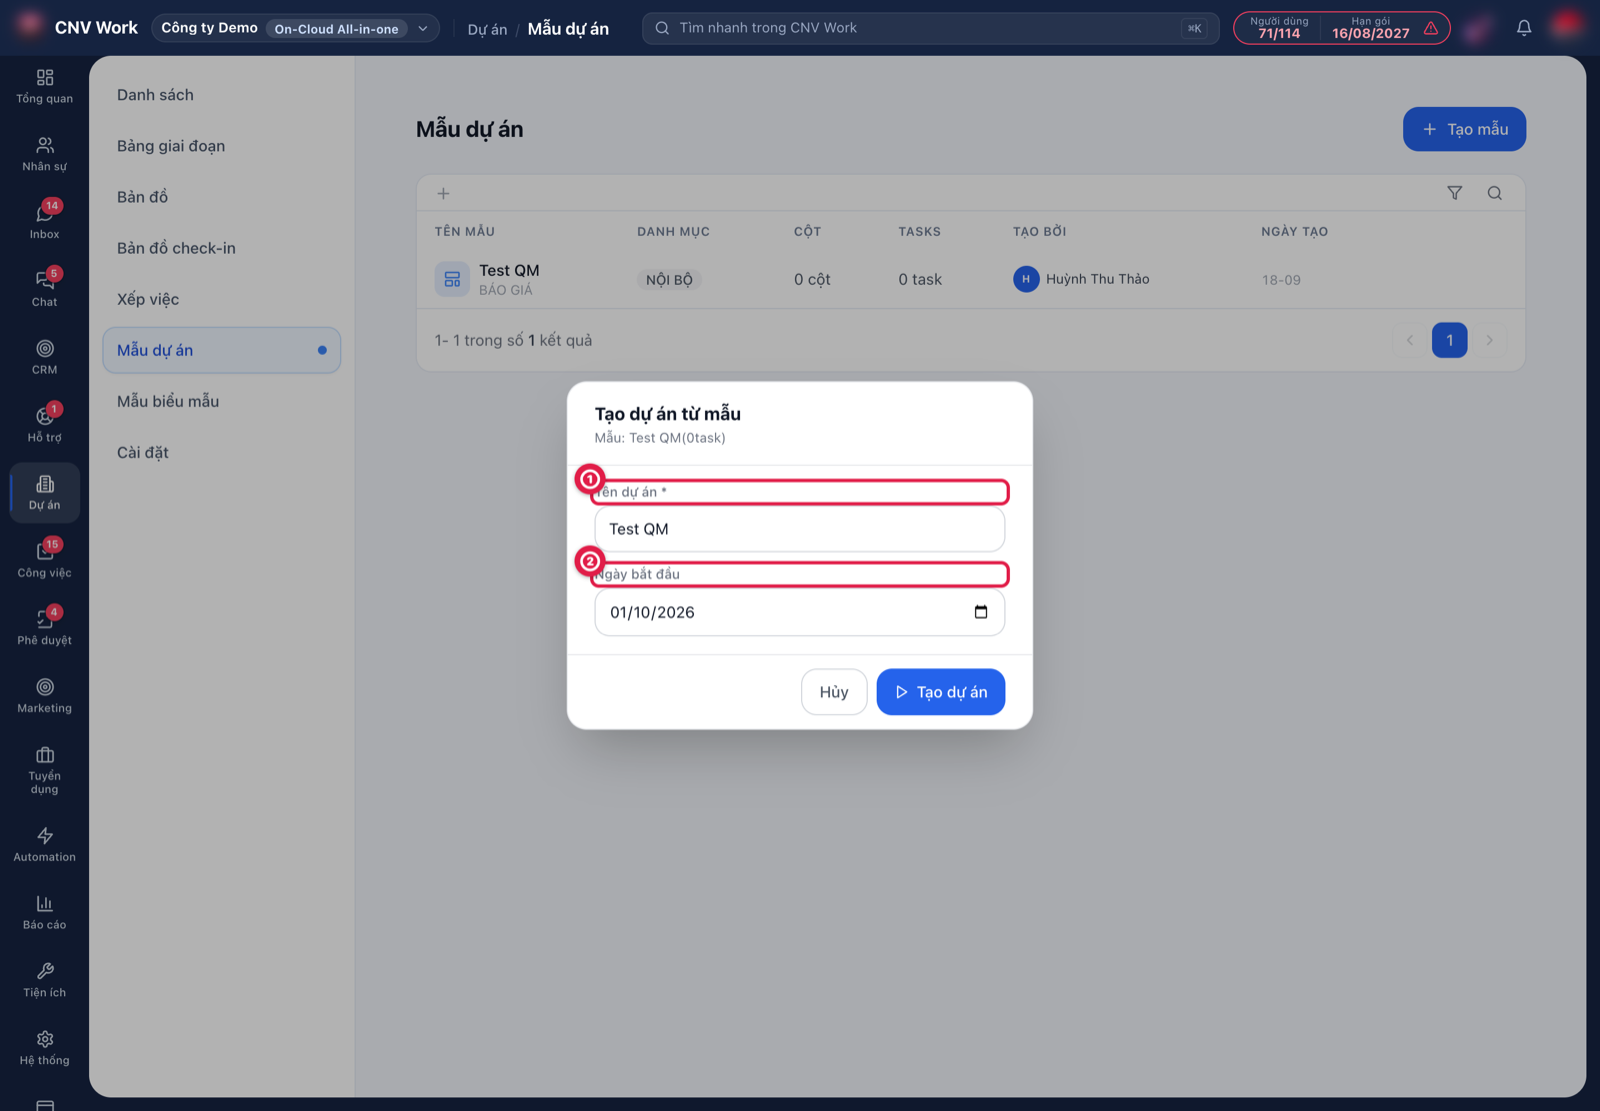Open Cài đặt in project menu
1600x1111 pixels.
click(x=221, y=452)
